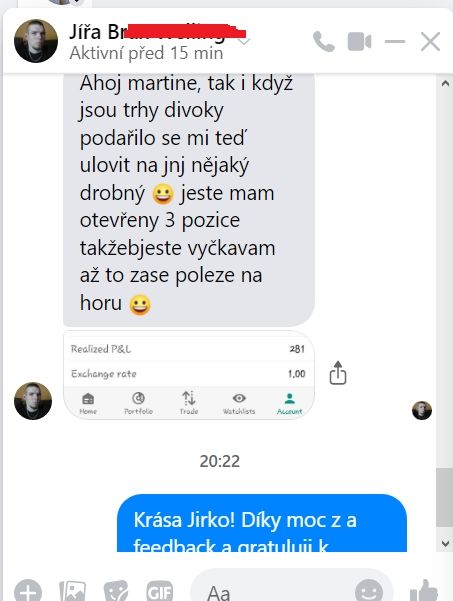Focus the Aa message input field
This screenshot has height=601, width=453.
(x=274, y=591)
